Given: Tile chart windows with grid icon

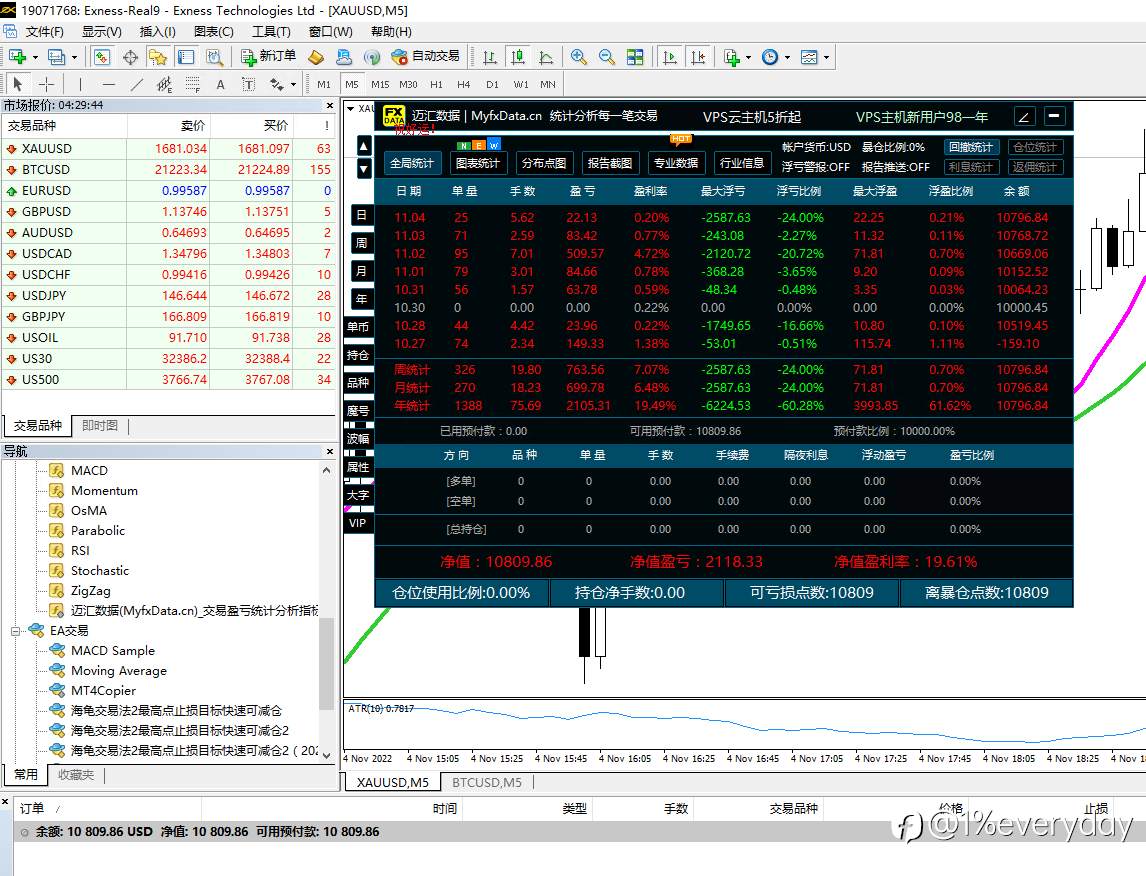Looking at the screenshot, I should tap(635, 57).
